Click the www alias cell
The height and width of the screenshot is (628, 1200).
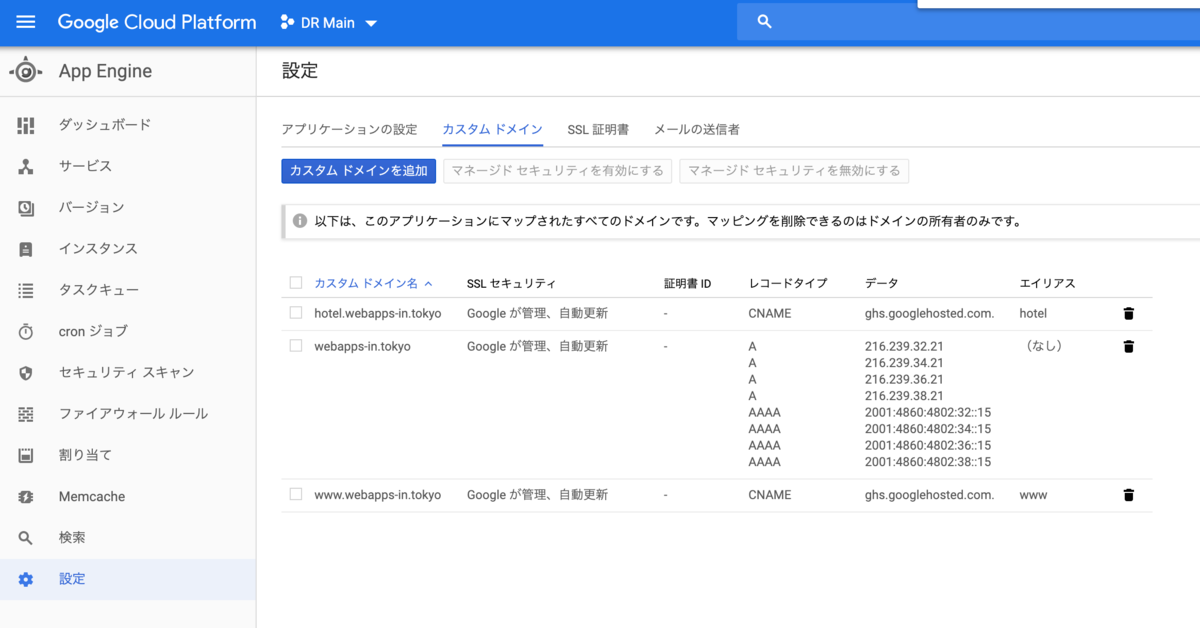click(1034, 495)
